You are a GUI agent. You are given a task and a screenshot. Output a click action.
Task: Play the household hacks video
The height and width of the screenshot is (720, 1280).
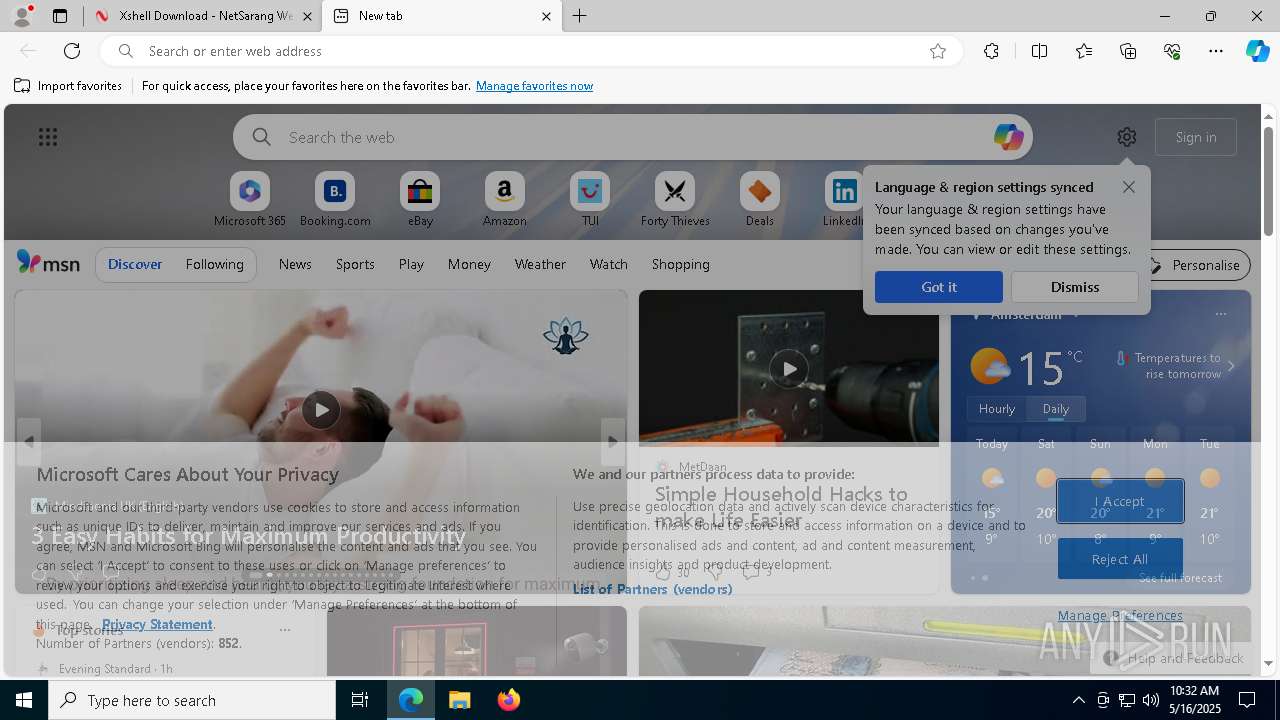tap(789, 369)
